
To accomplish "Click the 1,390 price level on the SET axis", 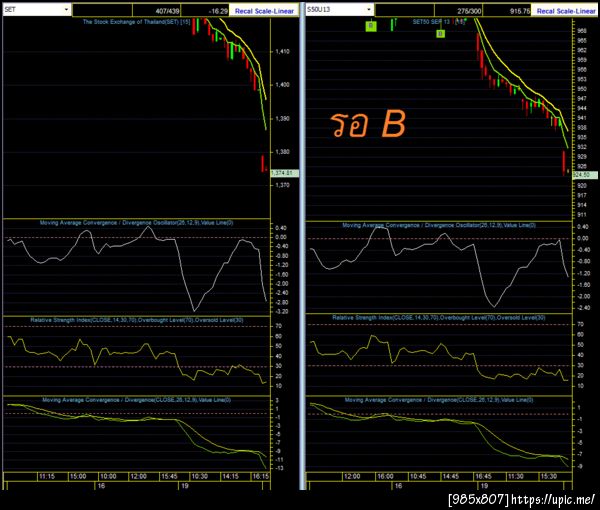I will 282,119.
